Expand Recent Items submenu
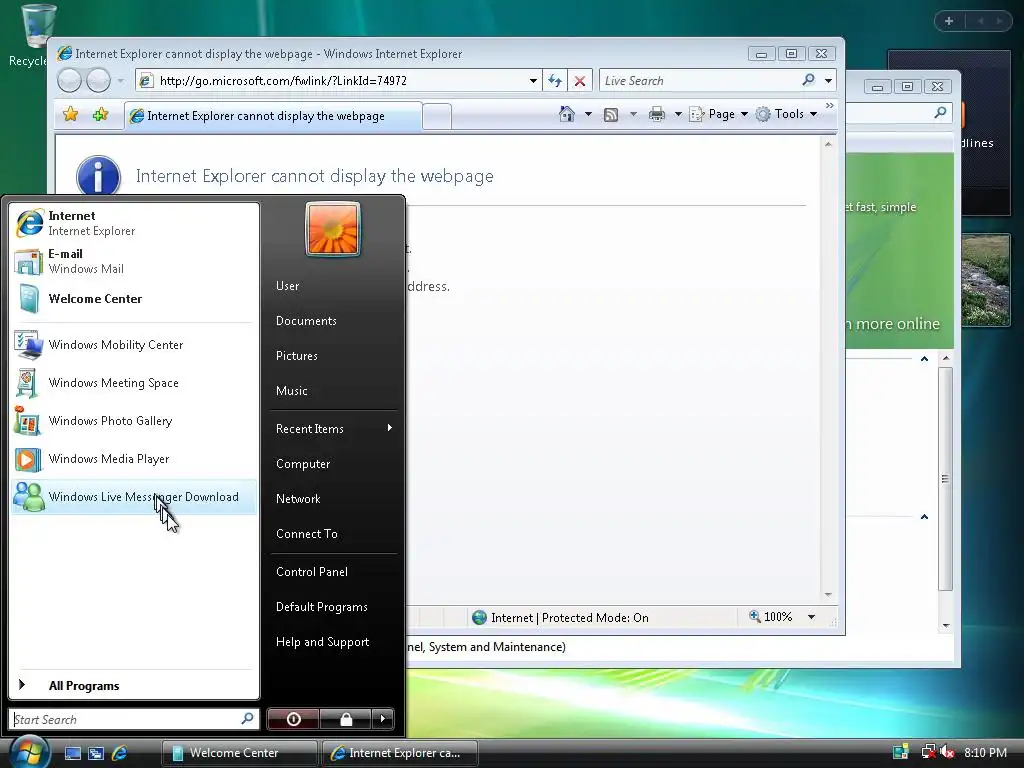The height and width of the screenshot is (768, 1024). pyautogui.click(x=333, y=428)
